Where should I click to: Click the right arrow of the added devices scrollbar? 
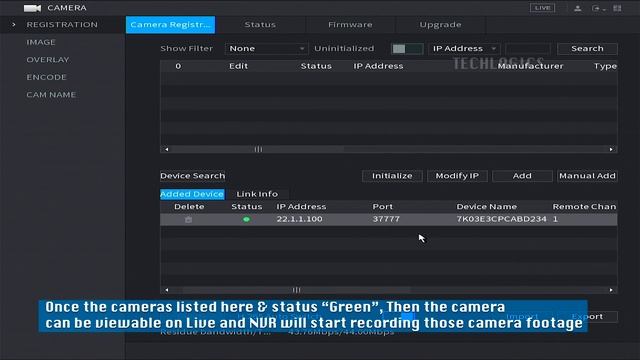pyautogui.click(x=611, y=290)
